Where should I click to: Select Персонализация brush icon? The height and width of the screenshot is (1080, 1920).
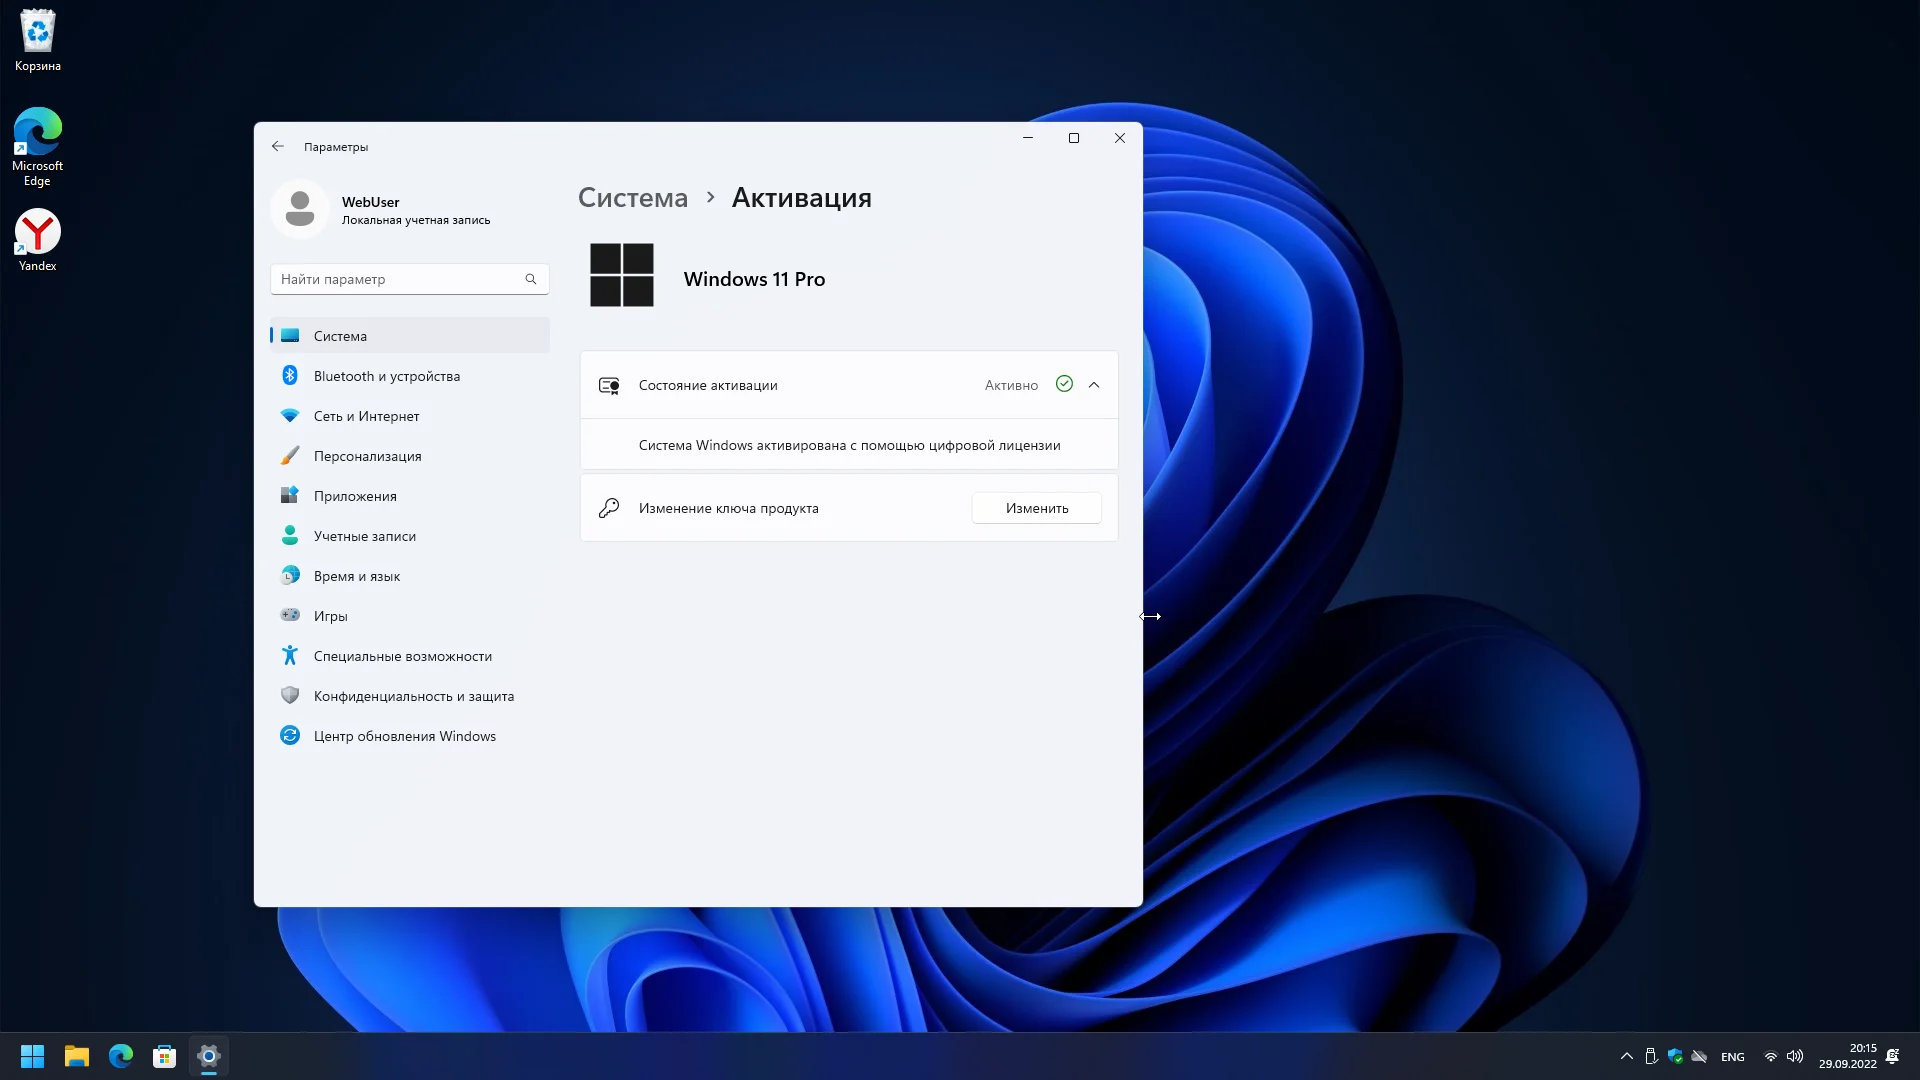(290, 456)
